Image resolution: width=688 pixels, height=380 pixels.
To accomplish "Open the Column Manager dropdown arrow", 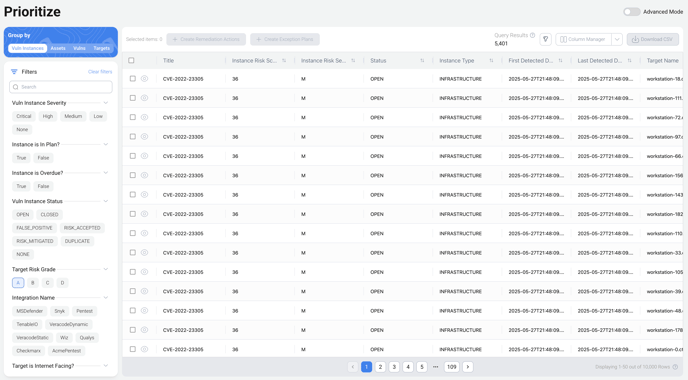I will pyautogui.click(x=617, y=39).
